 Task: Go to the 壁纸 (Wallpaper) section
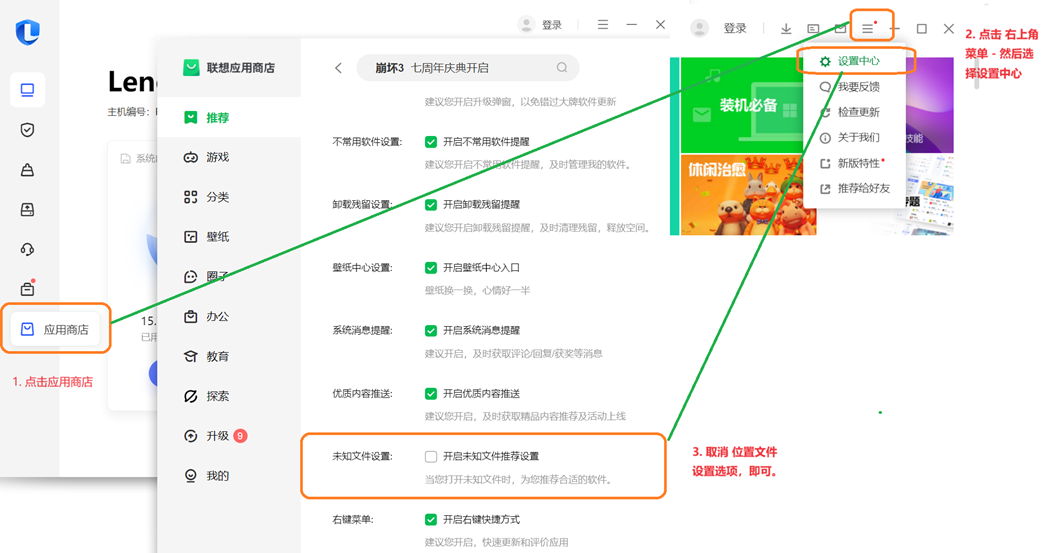tap(206, 237)
